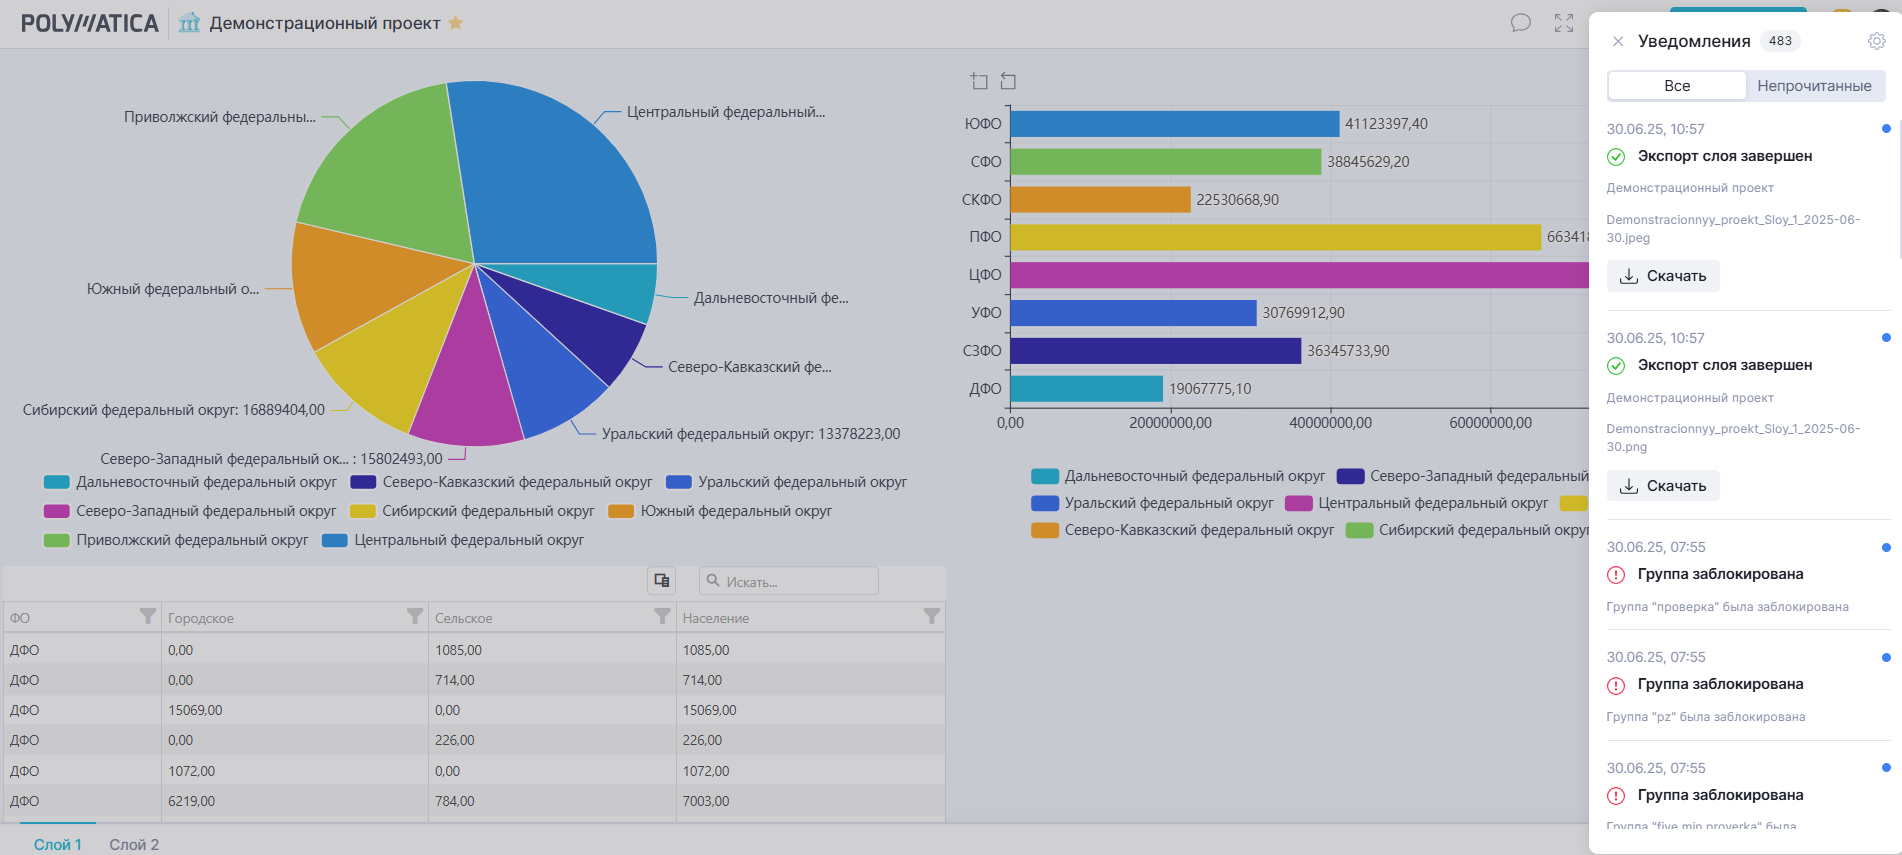The height and width of the screenshot is (855, 1902).
Task: Select the Все notifications filter
Action: coord(1677,86)
